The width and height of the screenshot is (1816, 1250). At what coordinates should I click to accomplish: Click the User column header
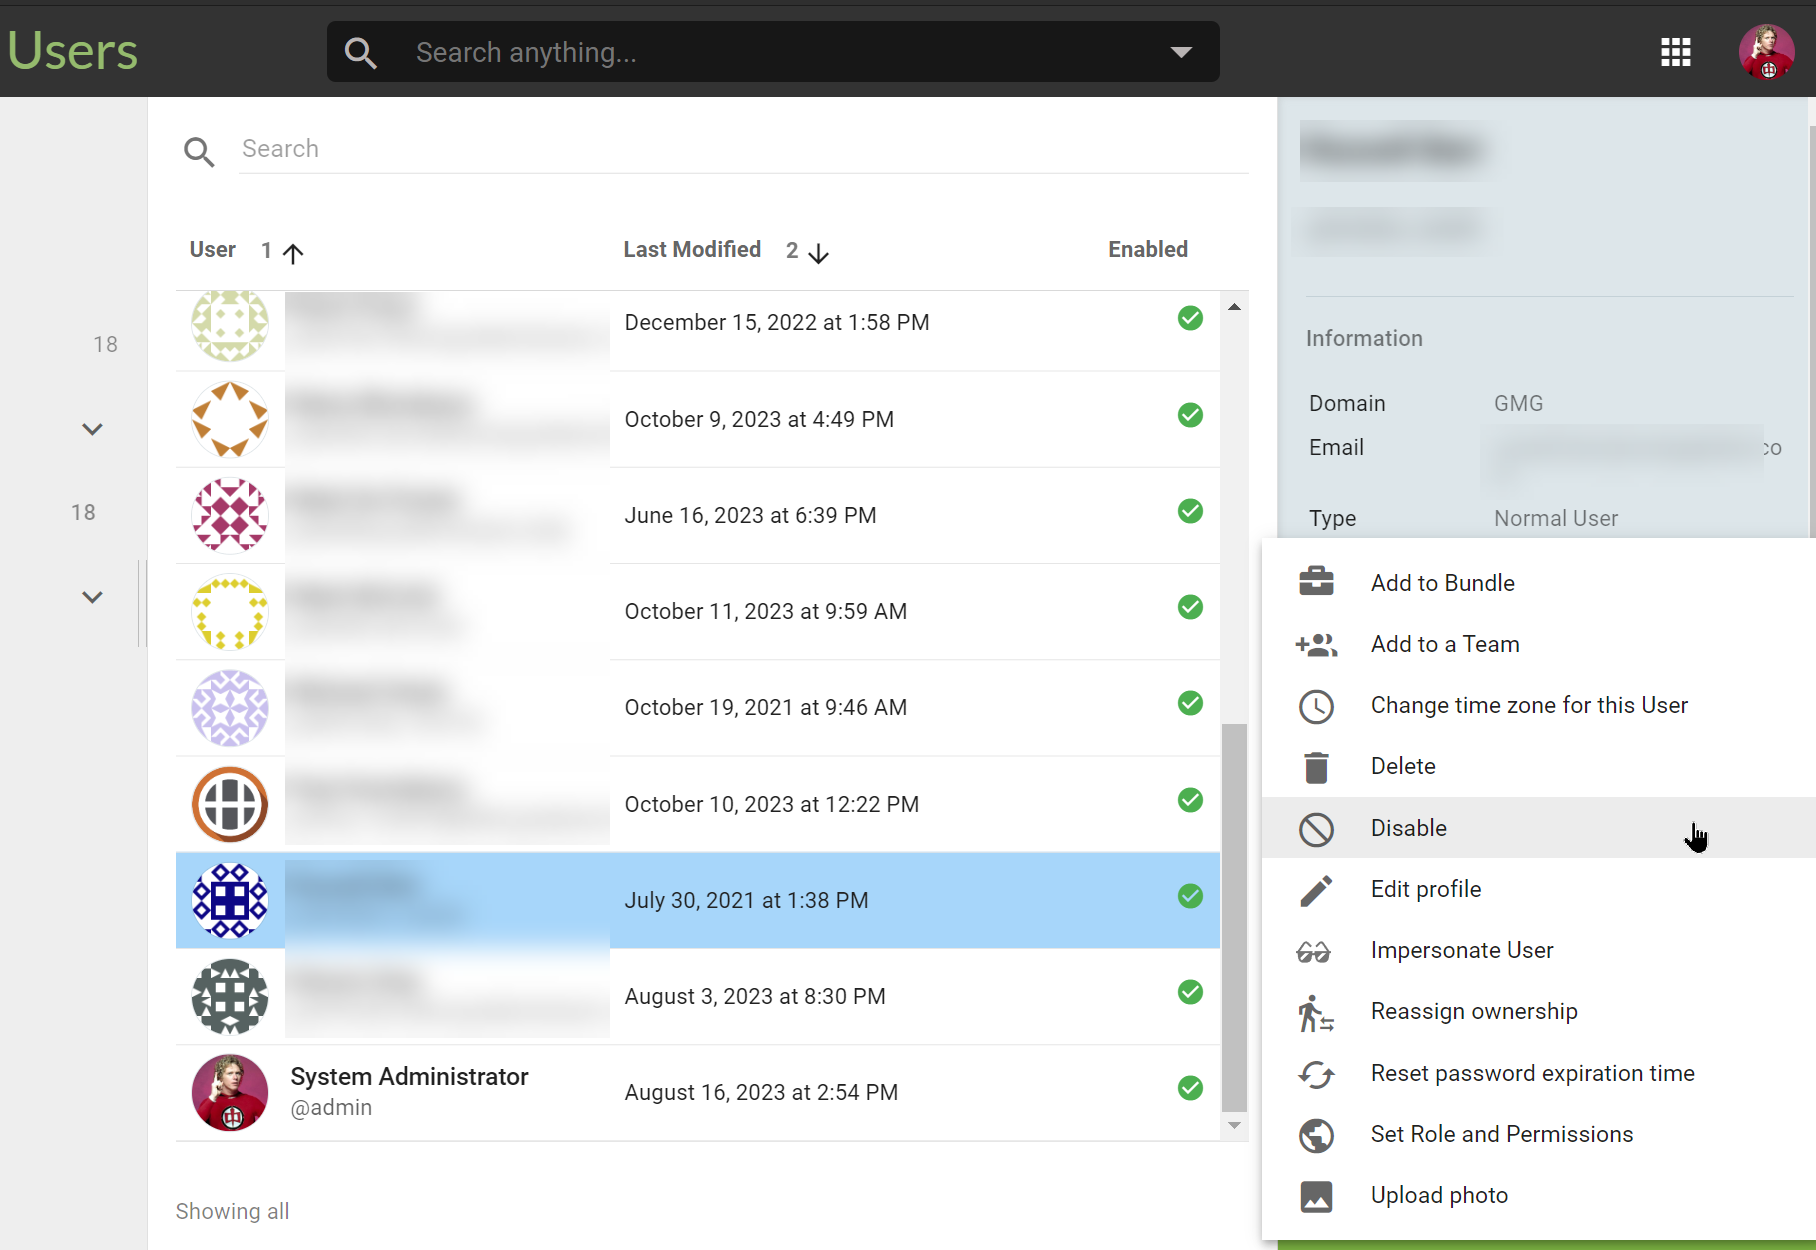[213, 250]
